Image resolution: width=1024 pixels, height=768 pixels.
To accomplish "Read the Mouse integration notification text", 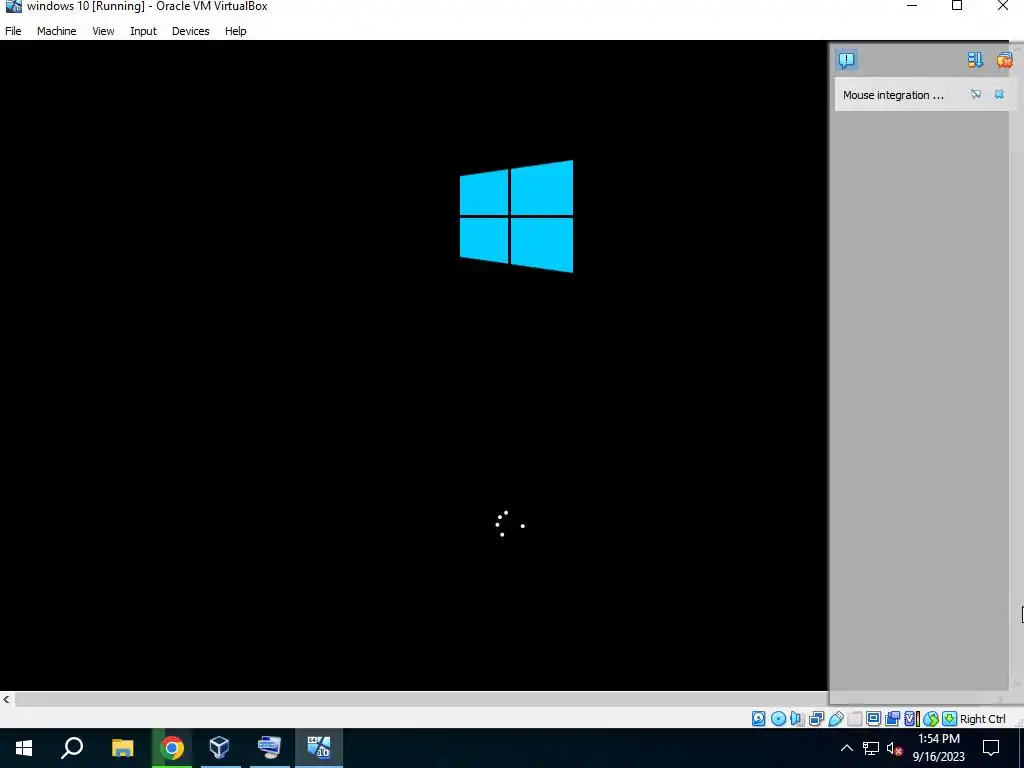I will [893, 95].
